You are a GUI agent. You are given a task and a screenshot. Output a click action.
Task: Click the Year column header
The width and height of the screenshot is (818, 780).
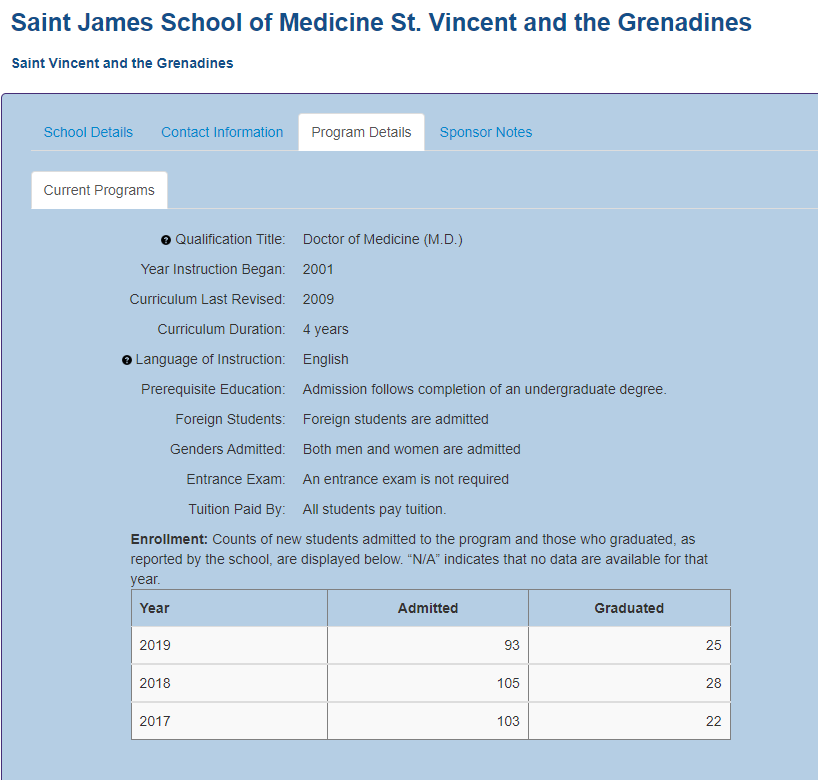click(x=155, y=608)
